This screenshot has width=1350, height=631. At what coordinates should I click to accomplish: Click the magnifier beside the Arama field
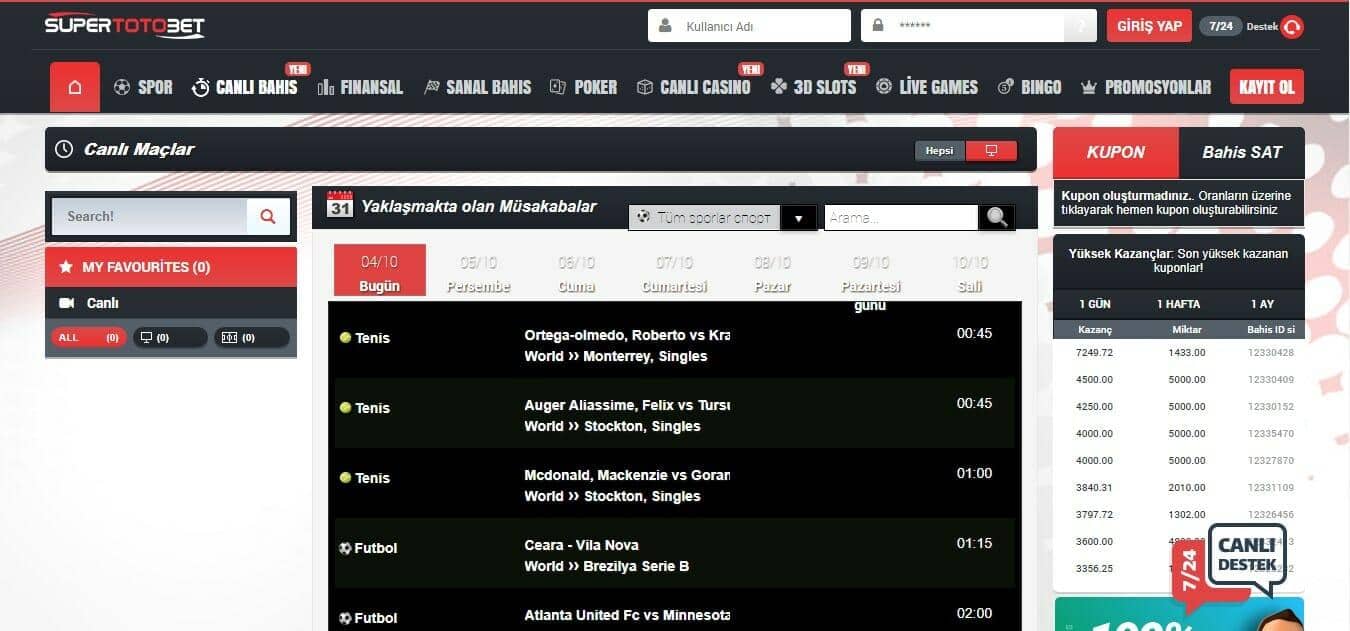pos(997,217)
